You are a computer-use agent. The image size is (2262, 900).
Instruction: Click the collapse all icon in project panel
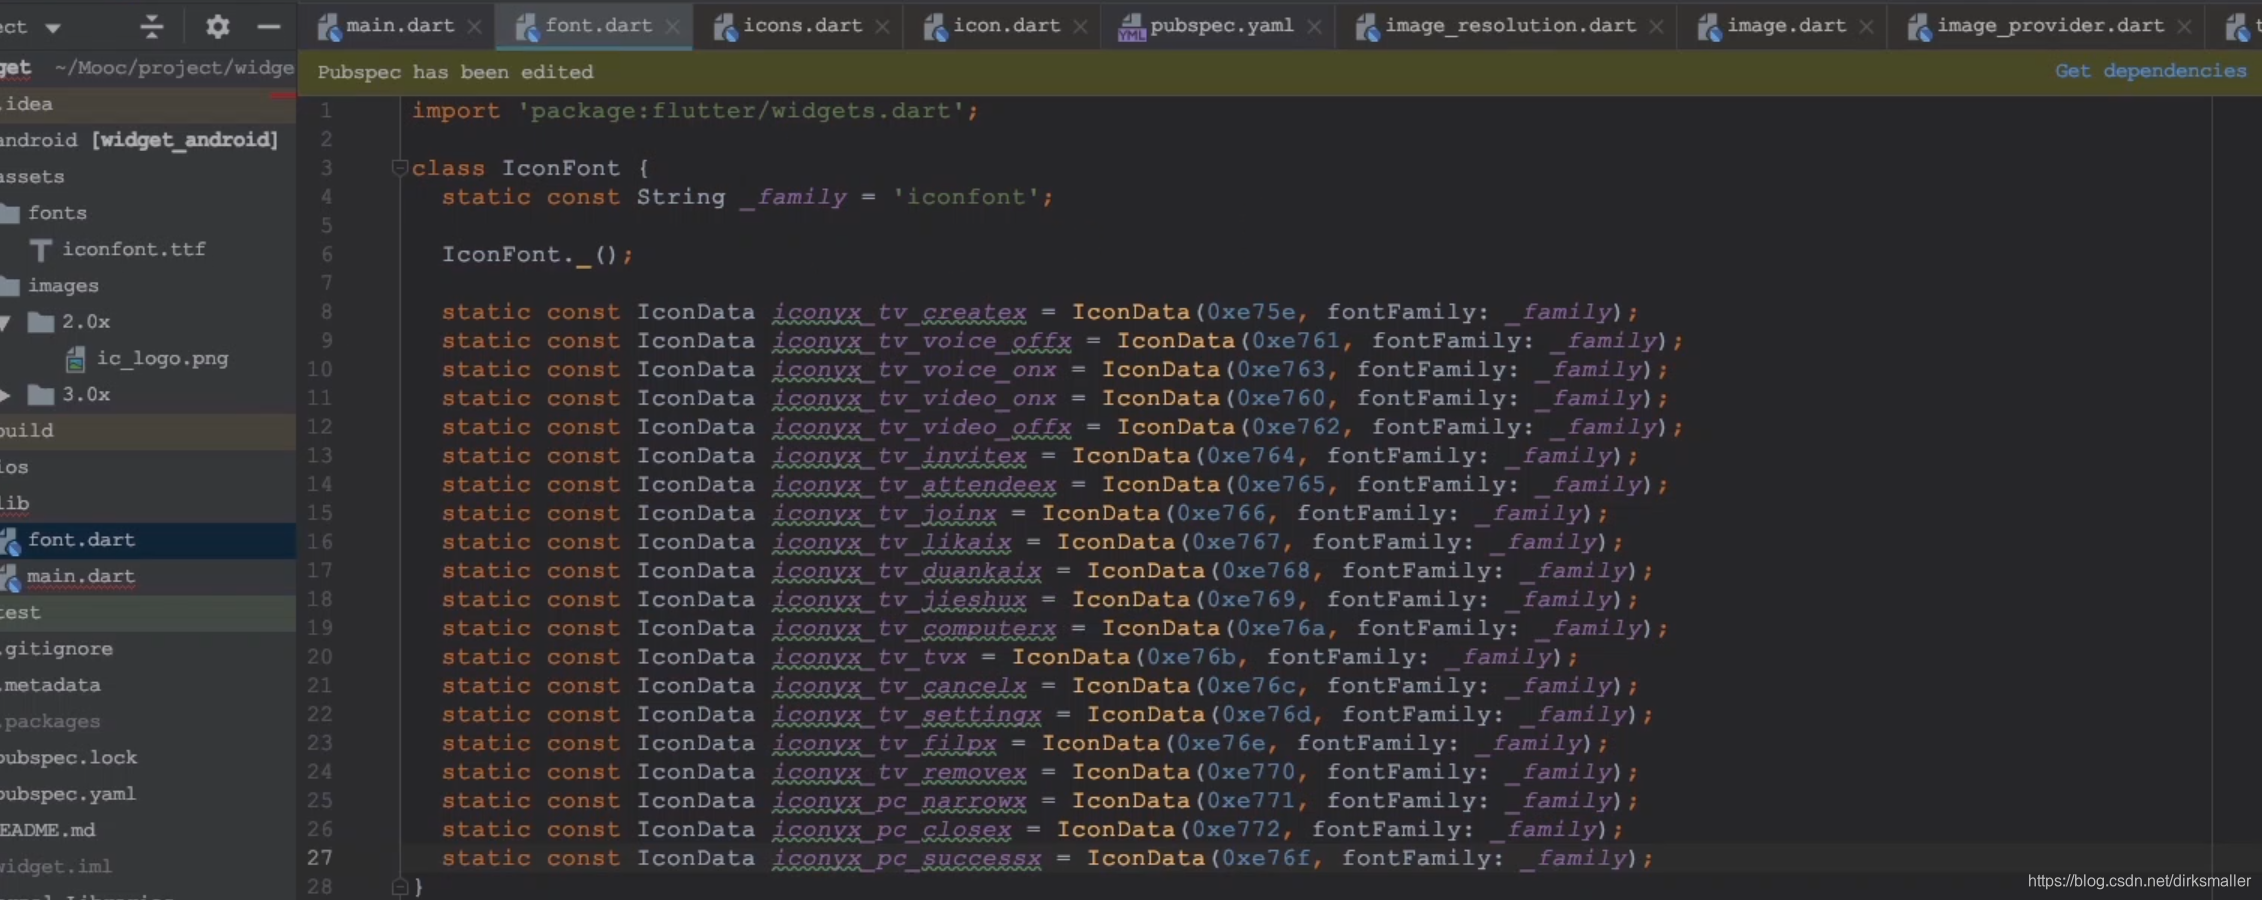tap(151, 26)
